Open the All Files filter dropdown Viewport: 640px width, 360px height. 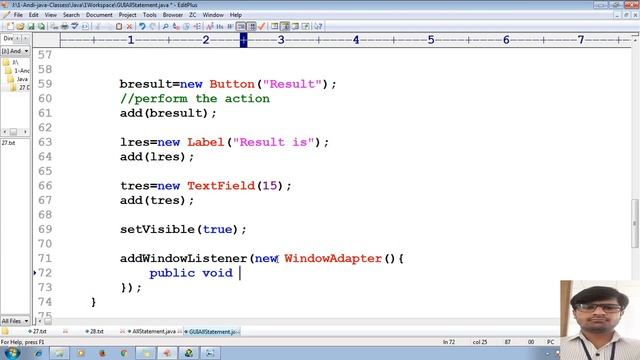pos(26,321)
